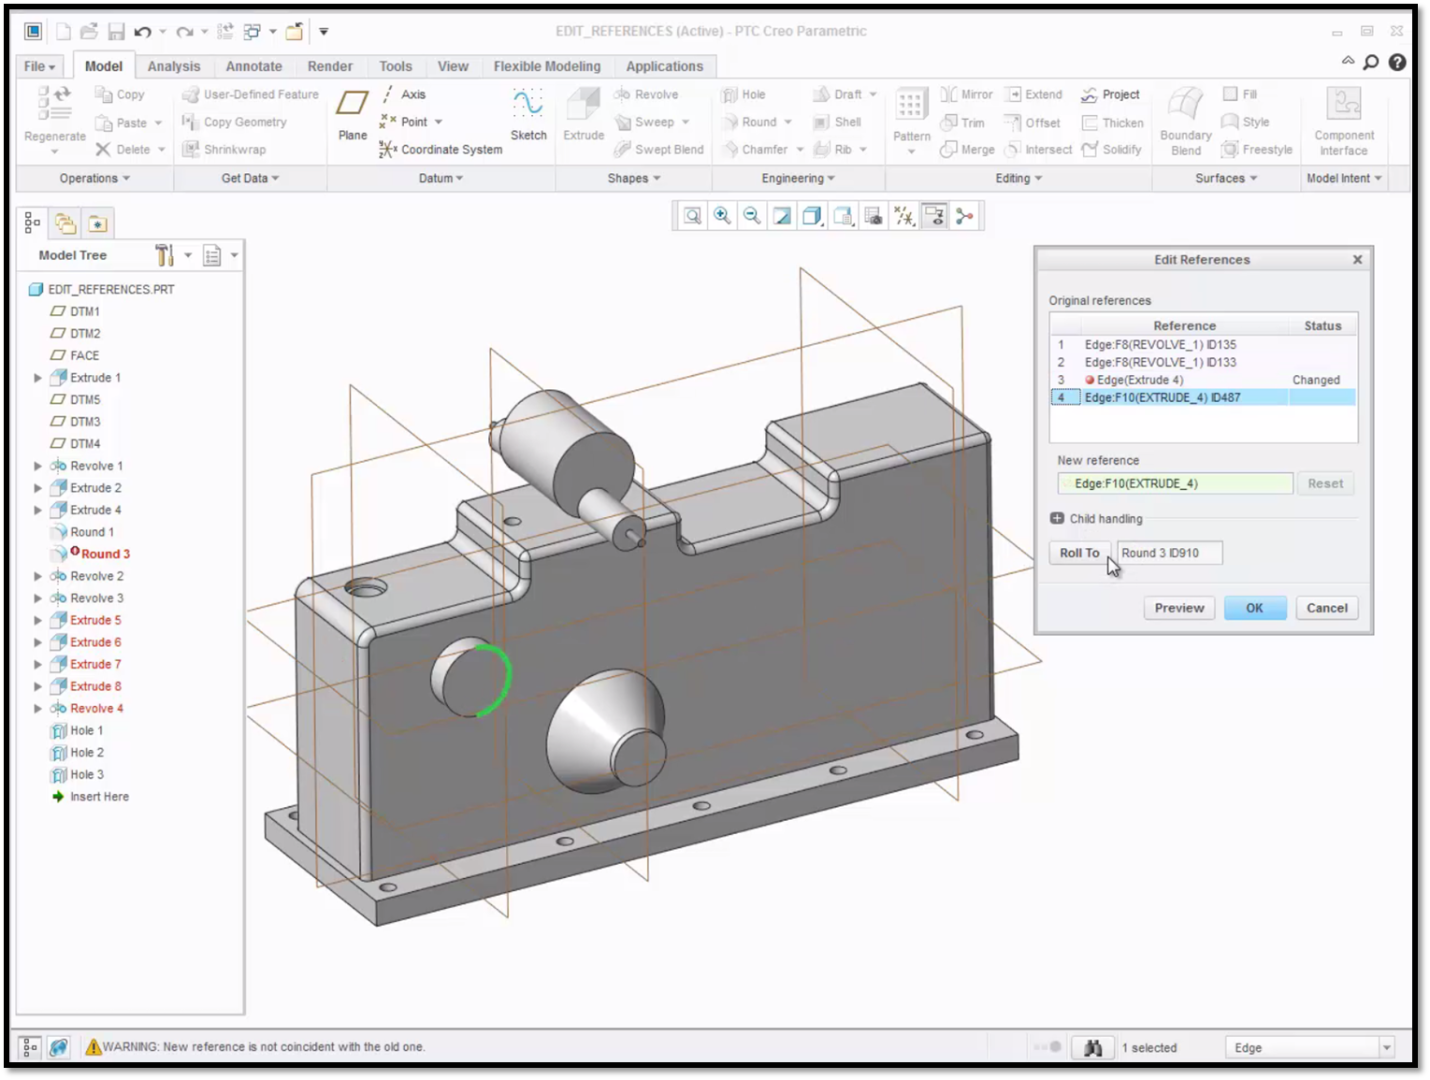Click the Preview button
Image resolution: width=1430 pixels, height=1080 pixels.
click(1180, 608)
